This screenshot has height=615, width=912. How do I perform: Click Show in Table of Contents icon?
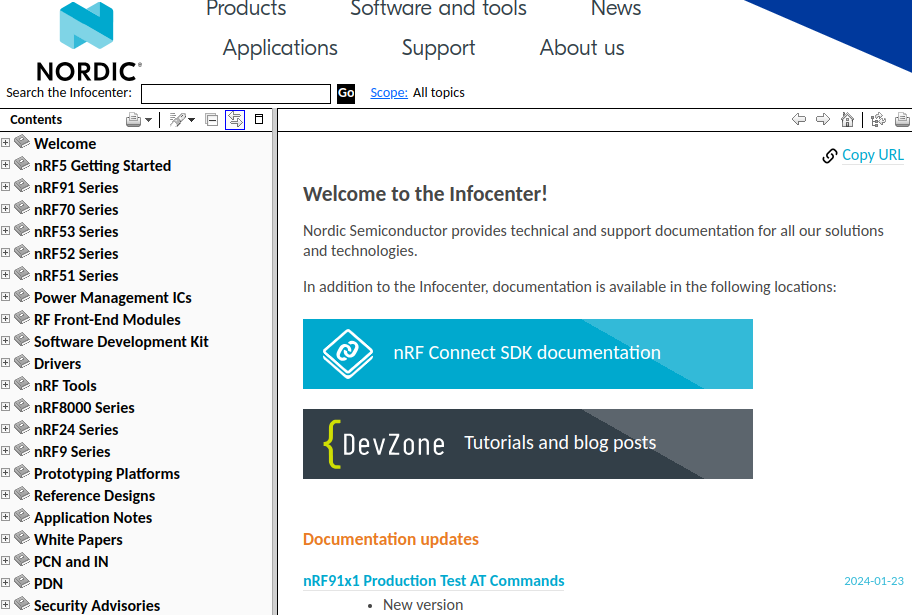[878, 120]
